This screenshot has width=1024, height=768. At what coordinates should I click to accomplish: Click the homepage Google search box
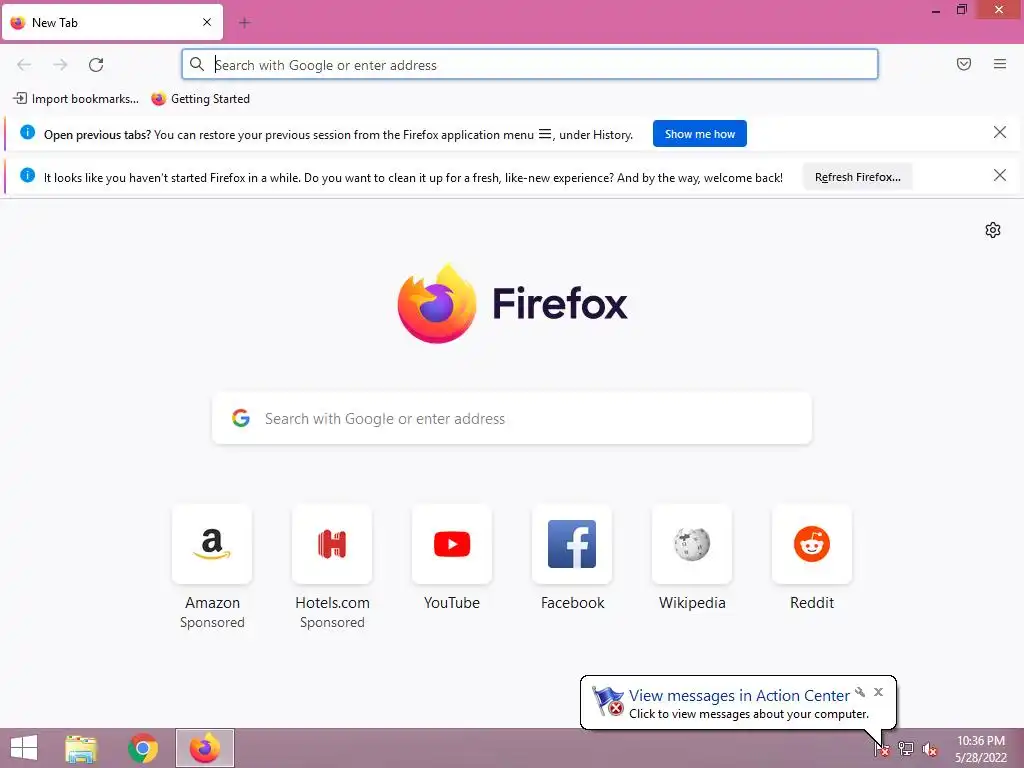point(512,419)
